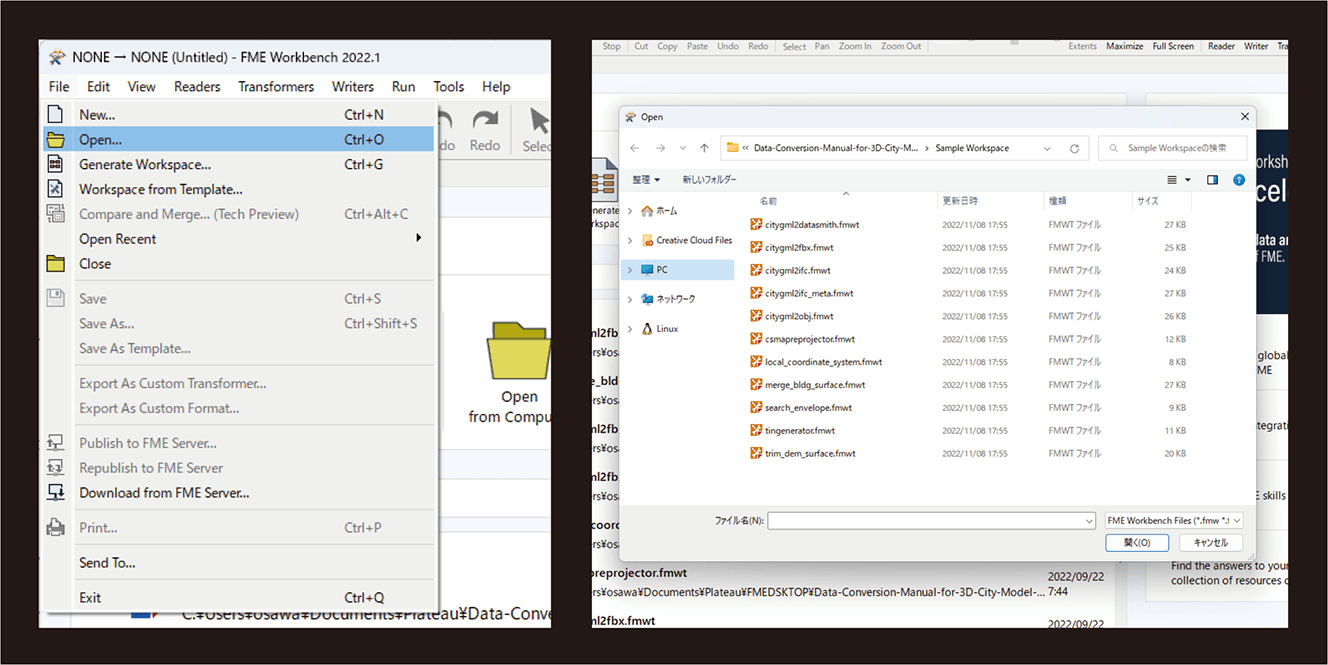Click 新しいフォルダー button
1328x665 pixels.
click(709, 180)
